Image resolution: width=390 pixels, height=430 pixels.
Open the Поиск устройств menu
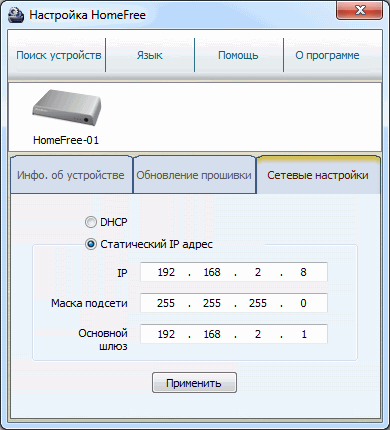pyautogui.click(x=59, y=55)
